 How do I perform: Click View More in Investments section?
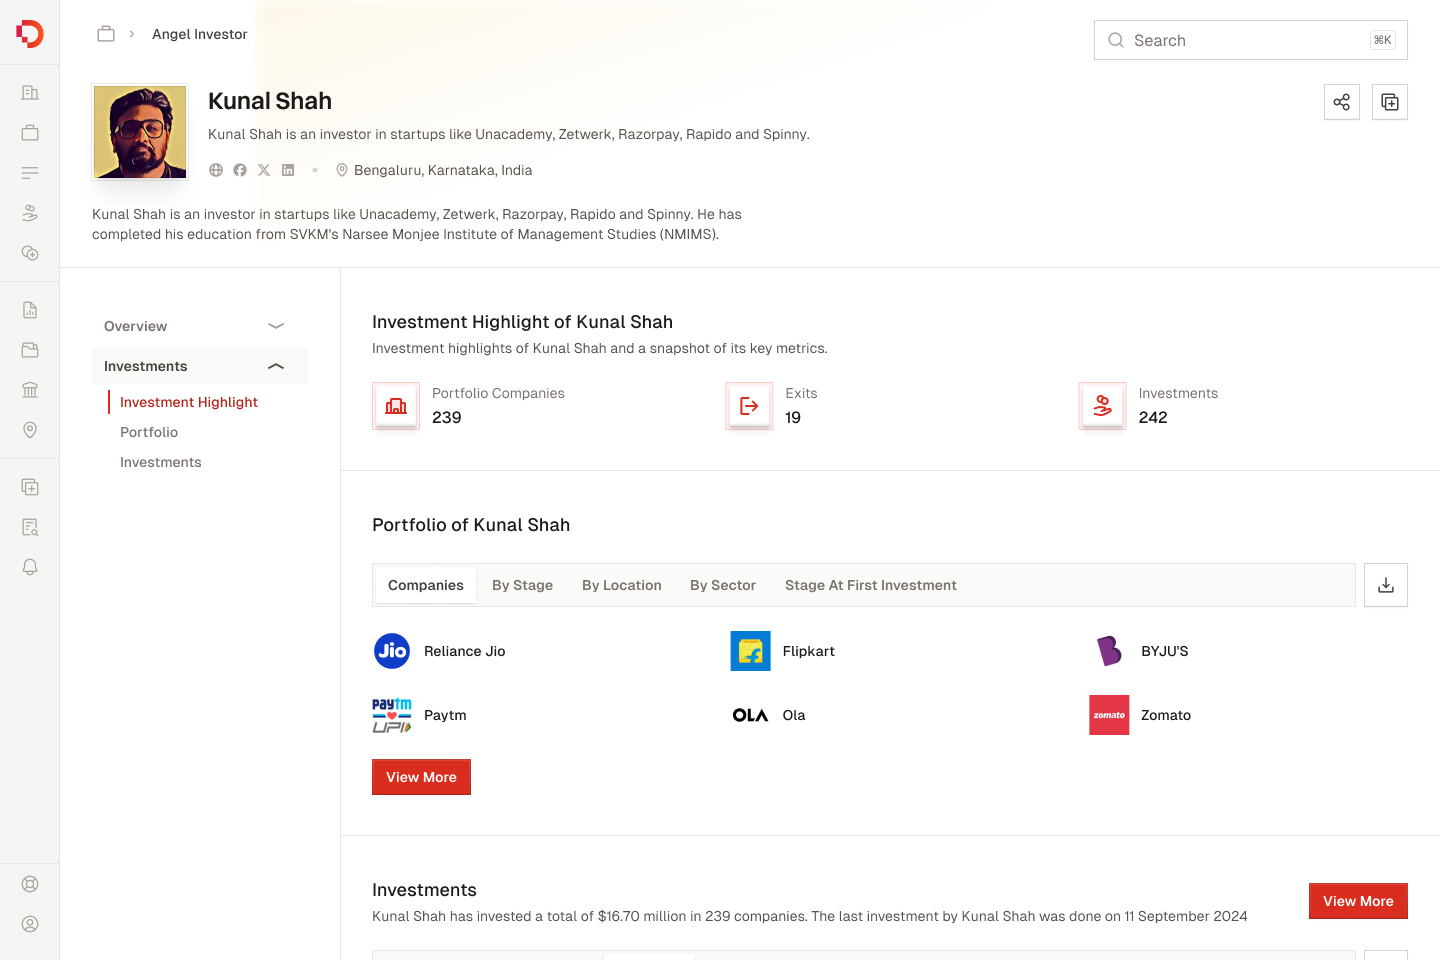click(1358, 901)
